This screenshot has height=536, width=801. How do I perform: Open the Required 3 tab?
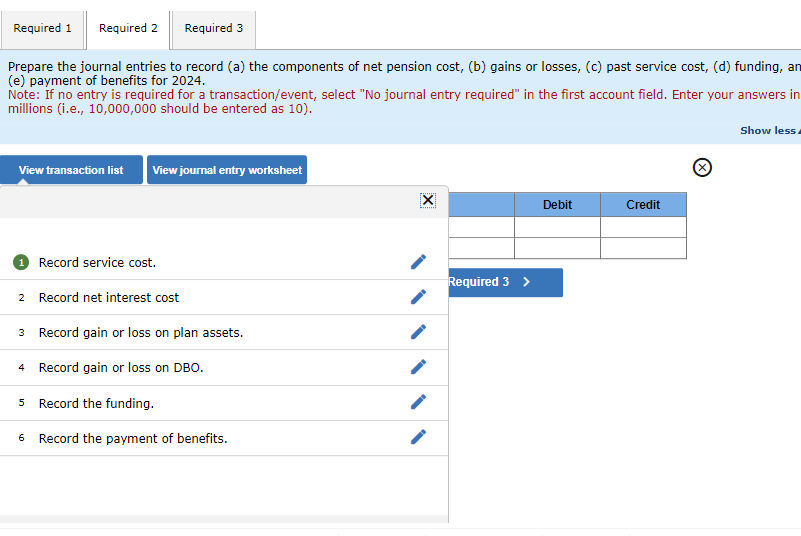click(214, 30)
